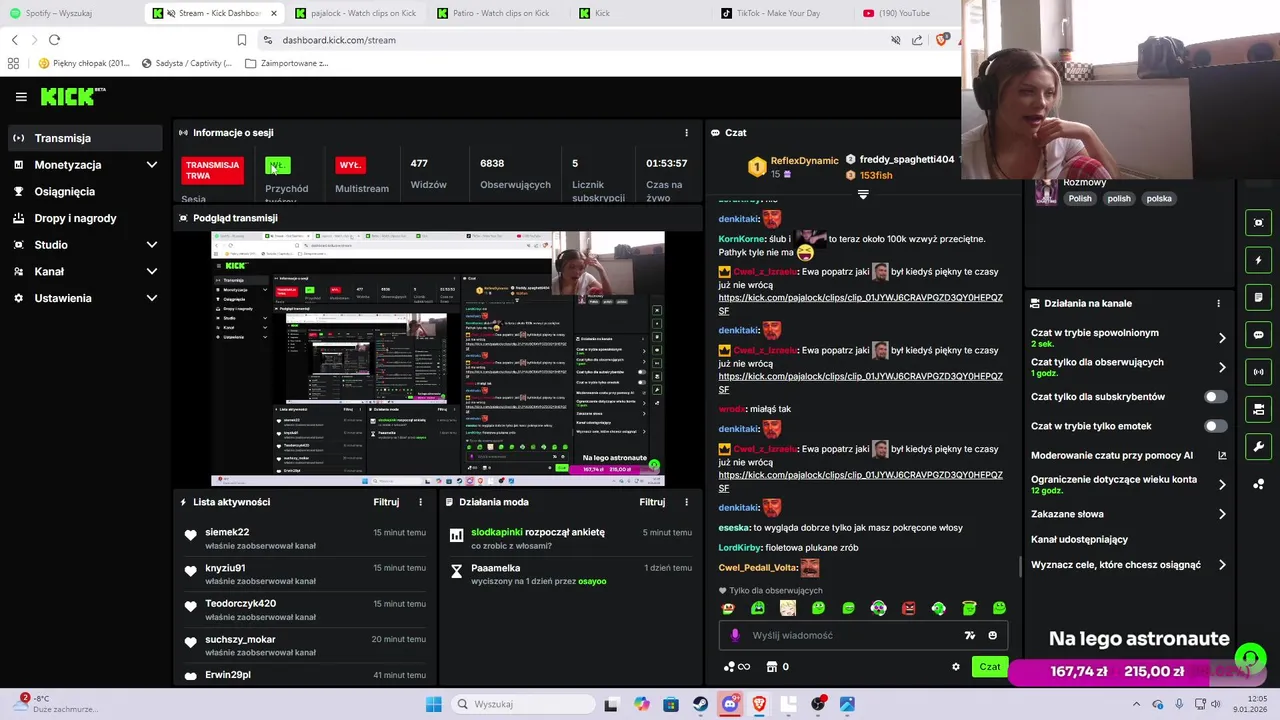Image resolution: width=1280 pixels, height=720 pixels.
Task: Click the lightning bolt icon in right rail
Action: (1259, 260)
